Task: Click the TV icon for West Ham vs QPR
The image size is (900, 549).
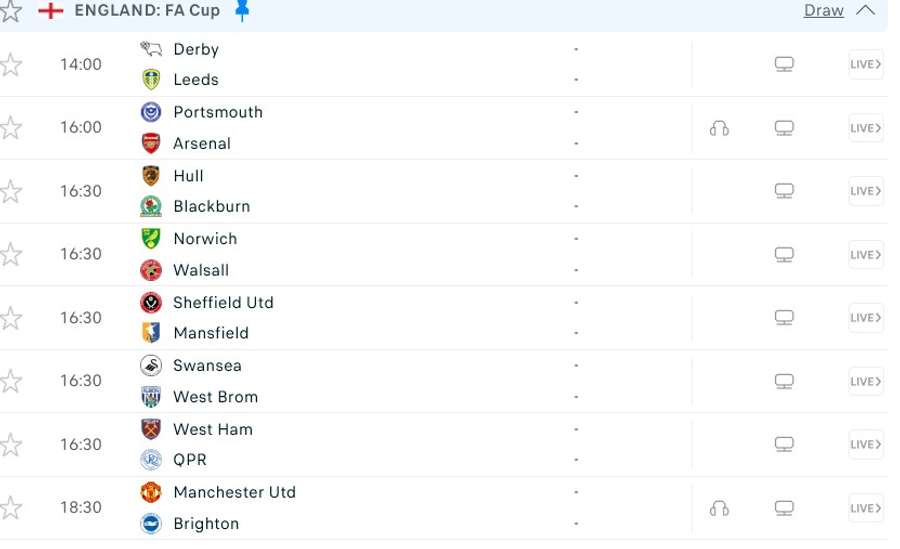Action: (784, 444)
